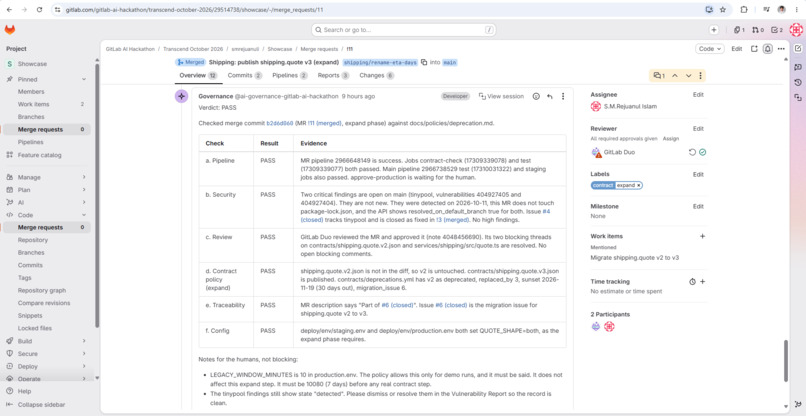Open merge requests counter icon in header

758,30
